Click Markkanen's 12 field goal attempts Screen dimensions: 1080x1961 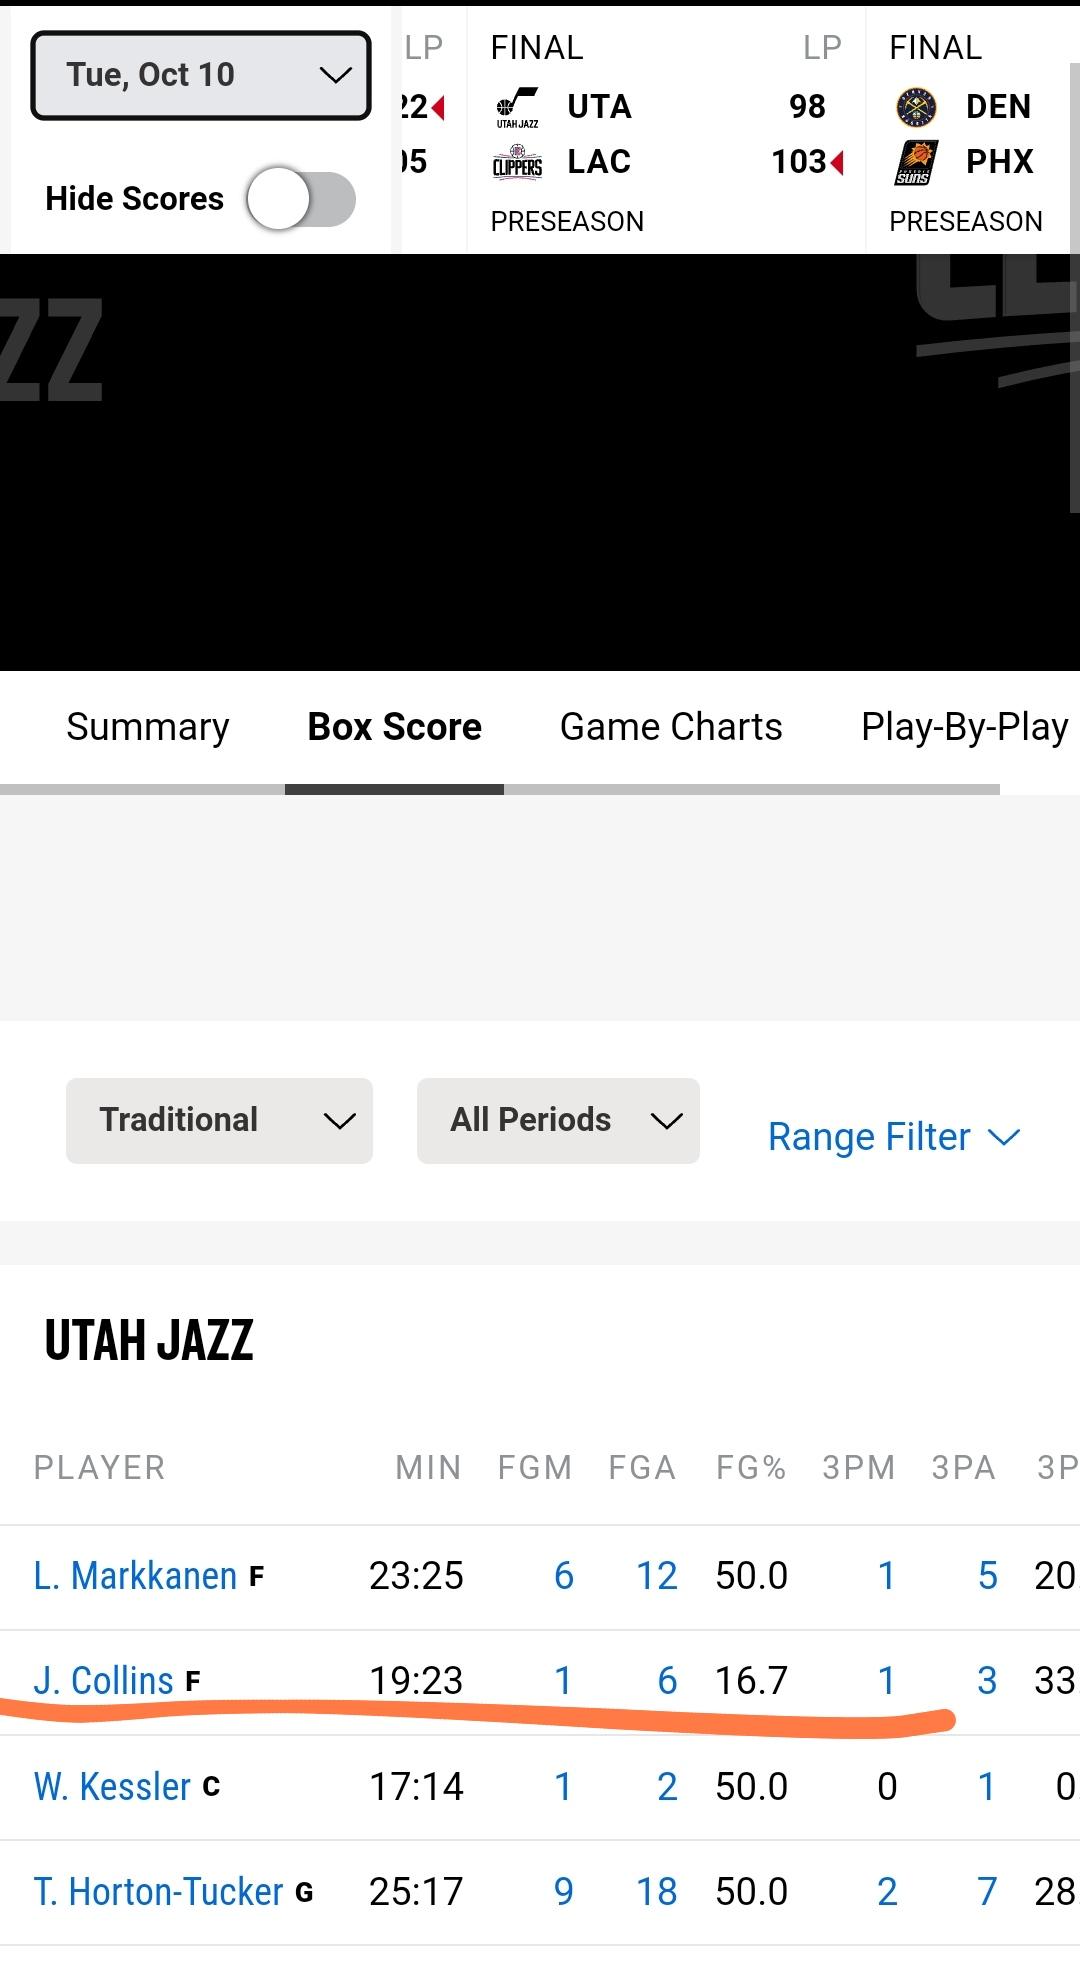(x=657, y=1576)
